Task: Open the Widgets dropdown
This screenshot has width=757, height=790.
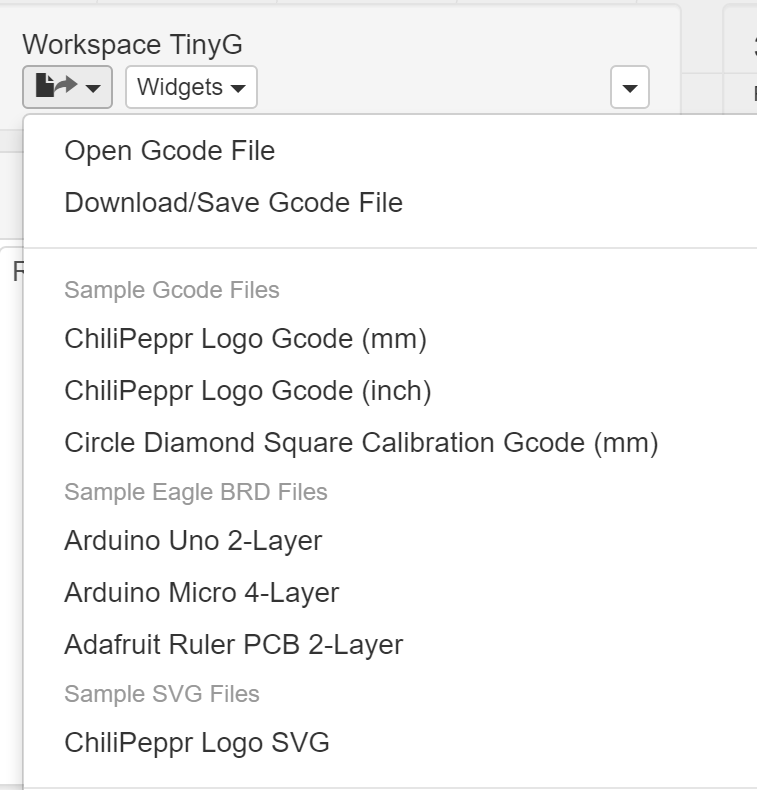Action: coord(191,87)
